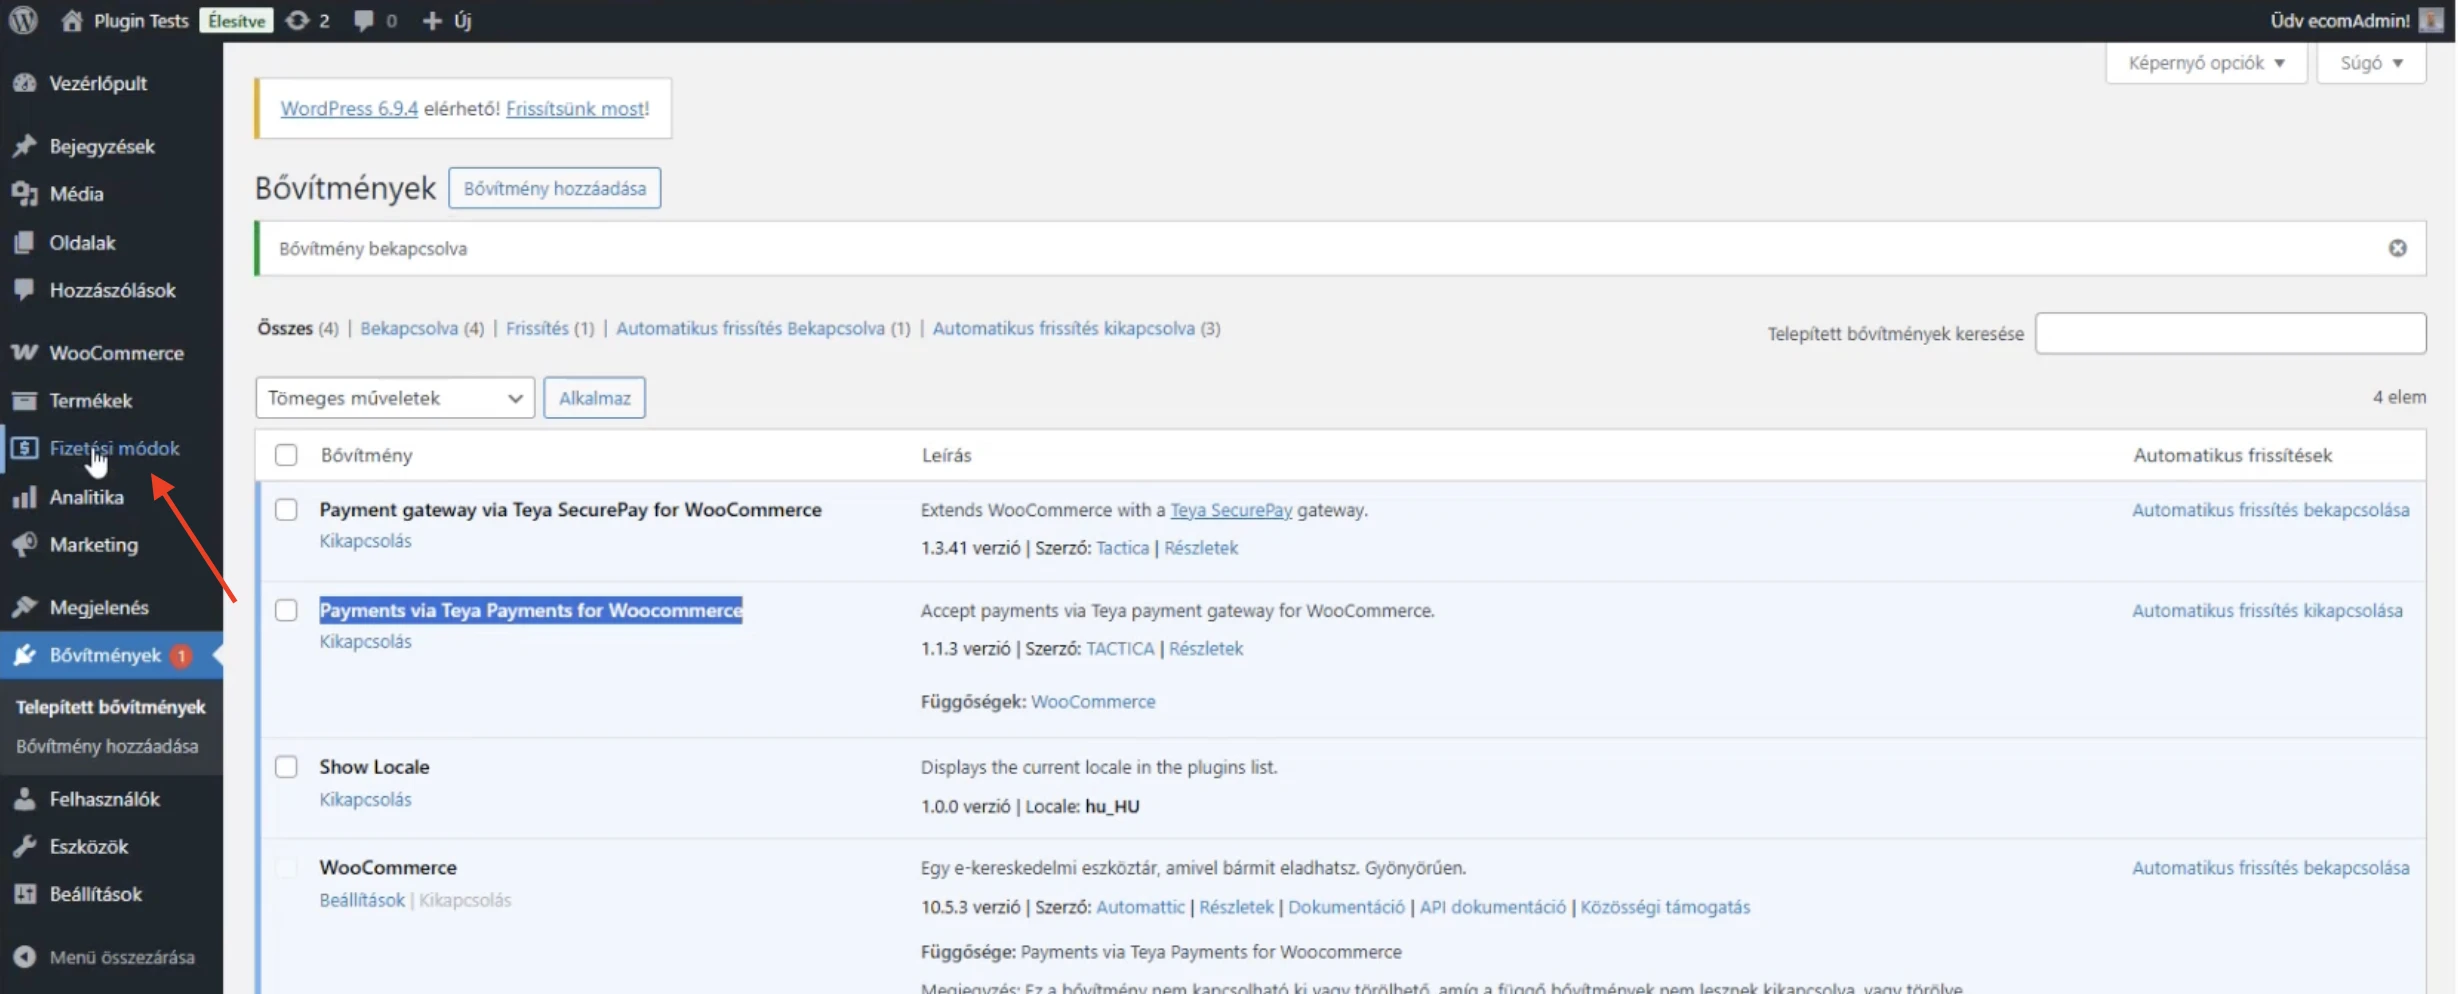This screenshot has width=2458, height=994.
Task: Collapse menu with 'Menü összezárása' icon
Action: tap(25, 957)
